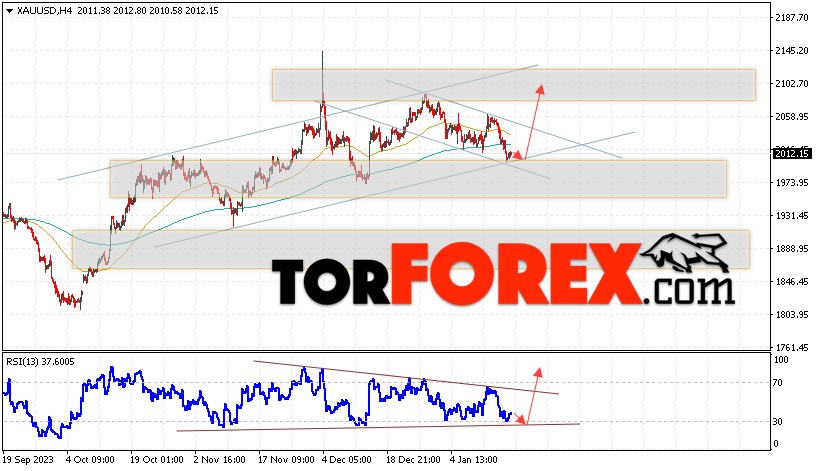Click the XAUUSD,H4 symbol title text

click(45, 10)
